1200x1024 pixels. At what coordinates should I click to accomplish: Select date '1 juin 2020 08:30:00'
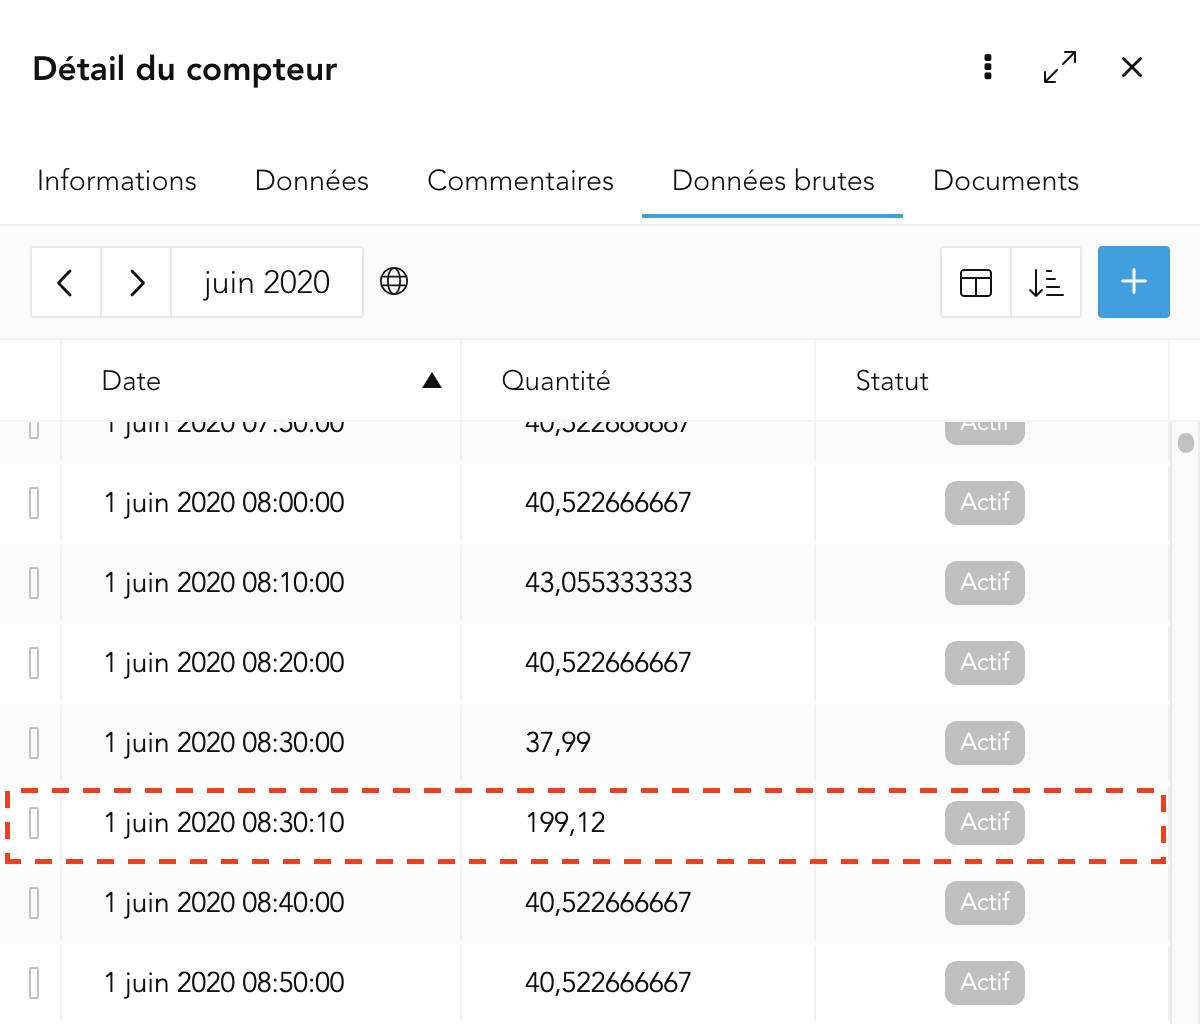pos(224,742)
